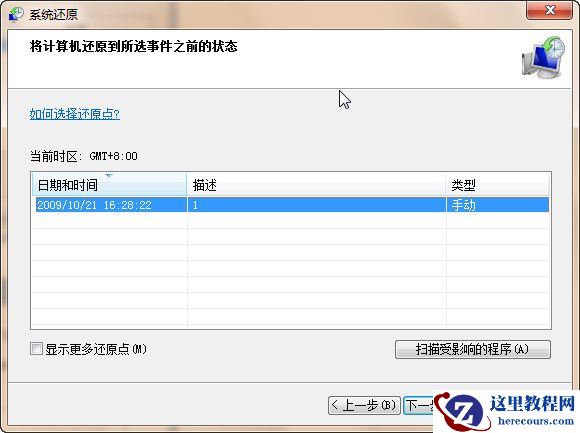The height and width of the screenshot is (433, 580).
Task: Click the '类型' column header
Action: pyautogui.click(x=498, y=185)
